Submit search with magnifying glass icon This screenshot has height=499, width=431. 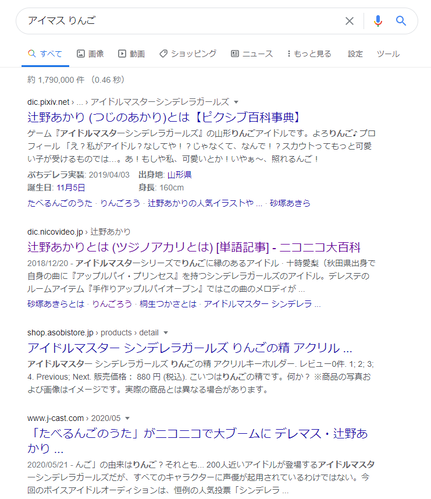tap(401, 21)
